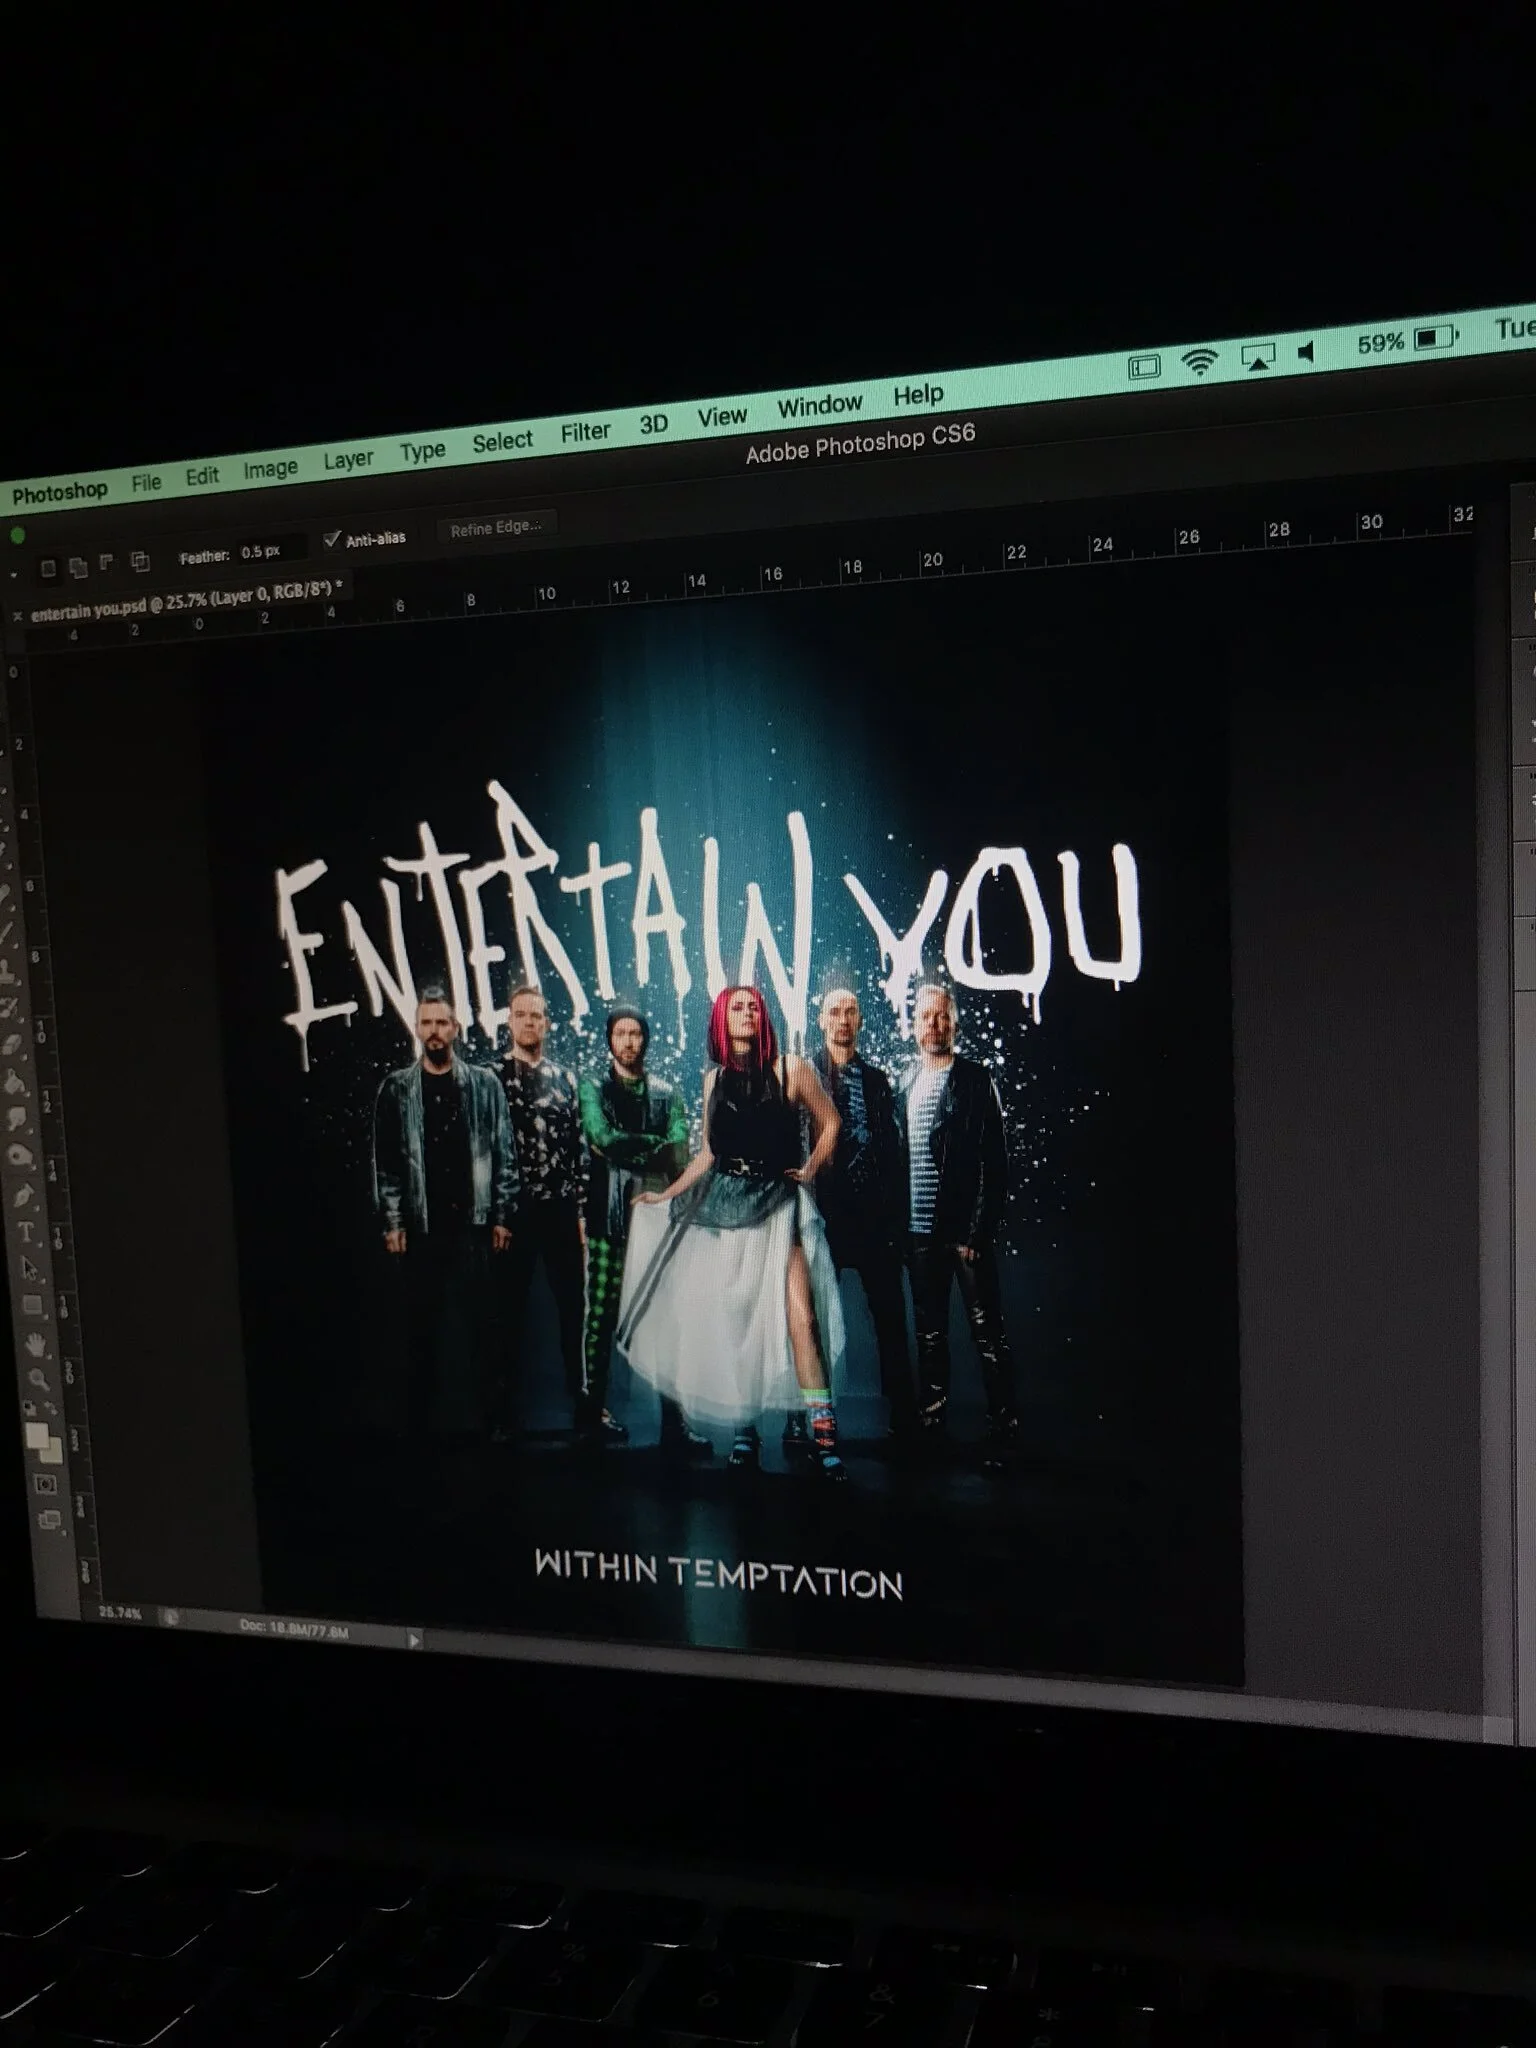Viewport: 1536px width, 2048px height.
Task: Click the AirPlay display icon
Action: click(x=1257, y=357)
